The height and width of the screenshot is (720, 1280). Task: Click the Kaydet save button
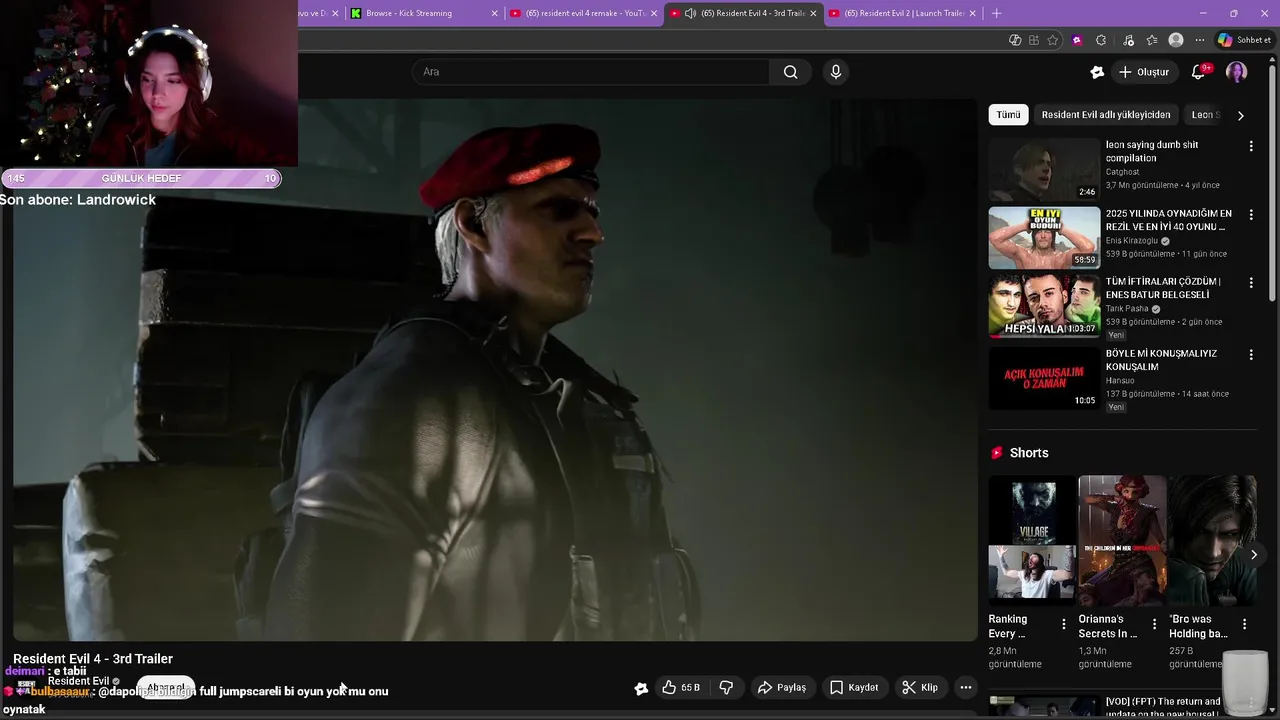[x=854, y=688]
